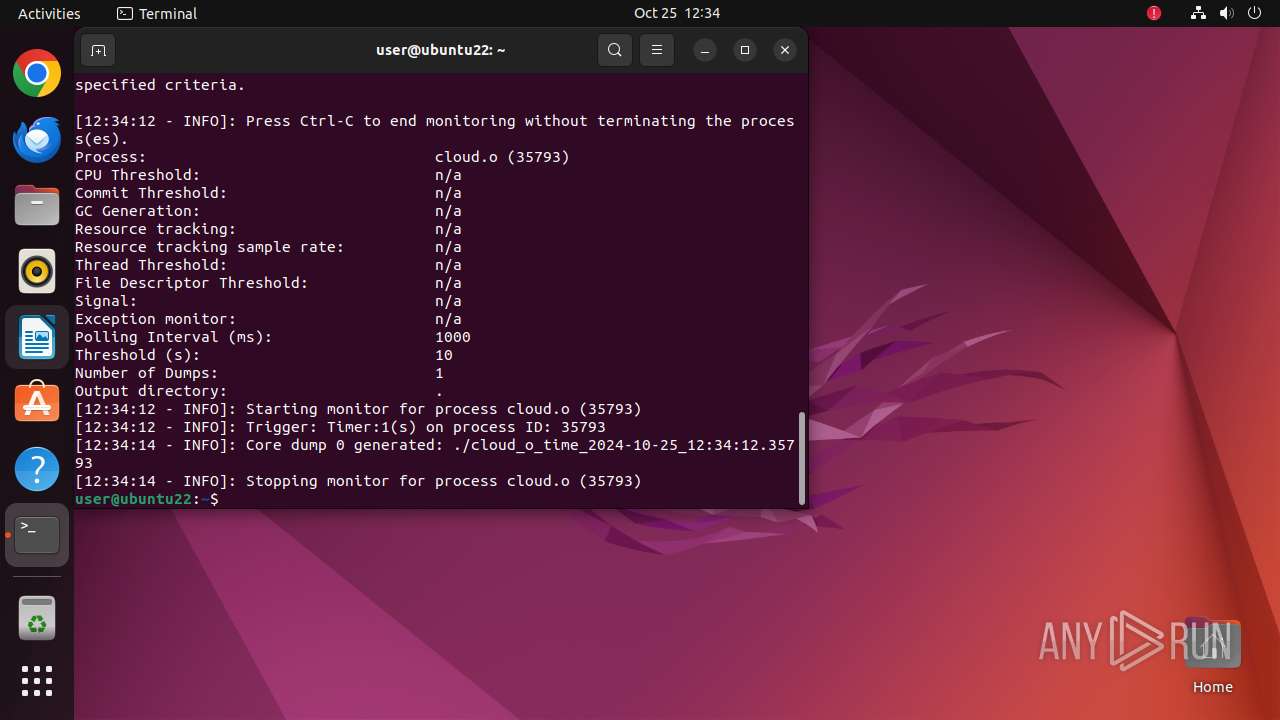The width and height of the screenshot is (1280, 720).
Task: Open a new terminal tab
Action: click(x=98, y=50)
